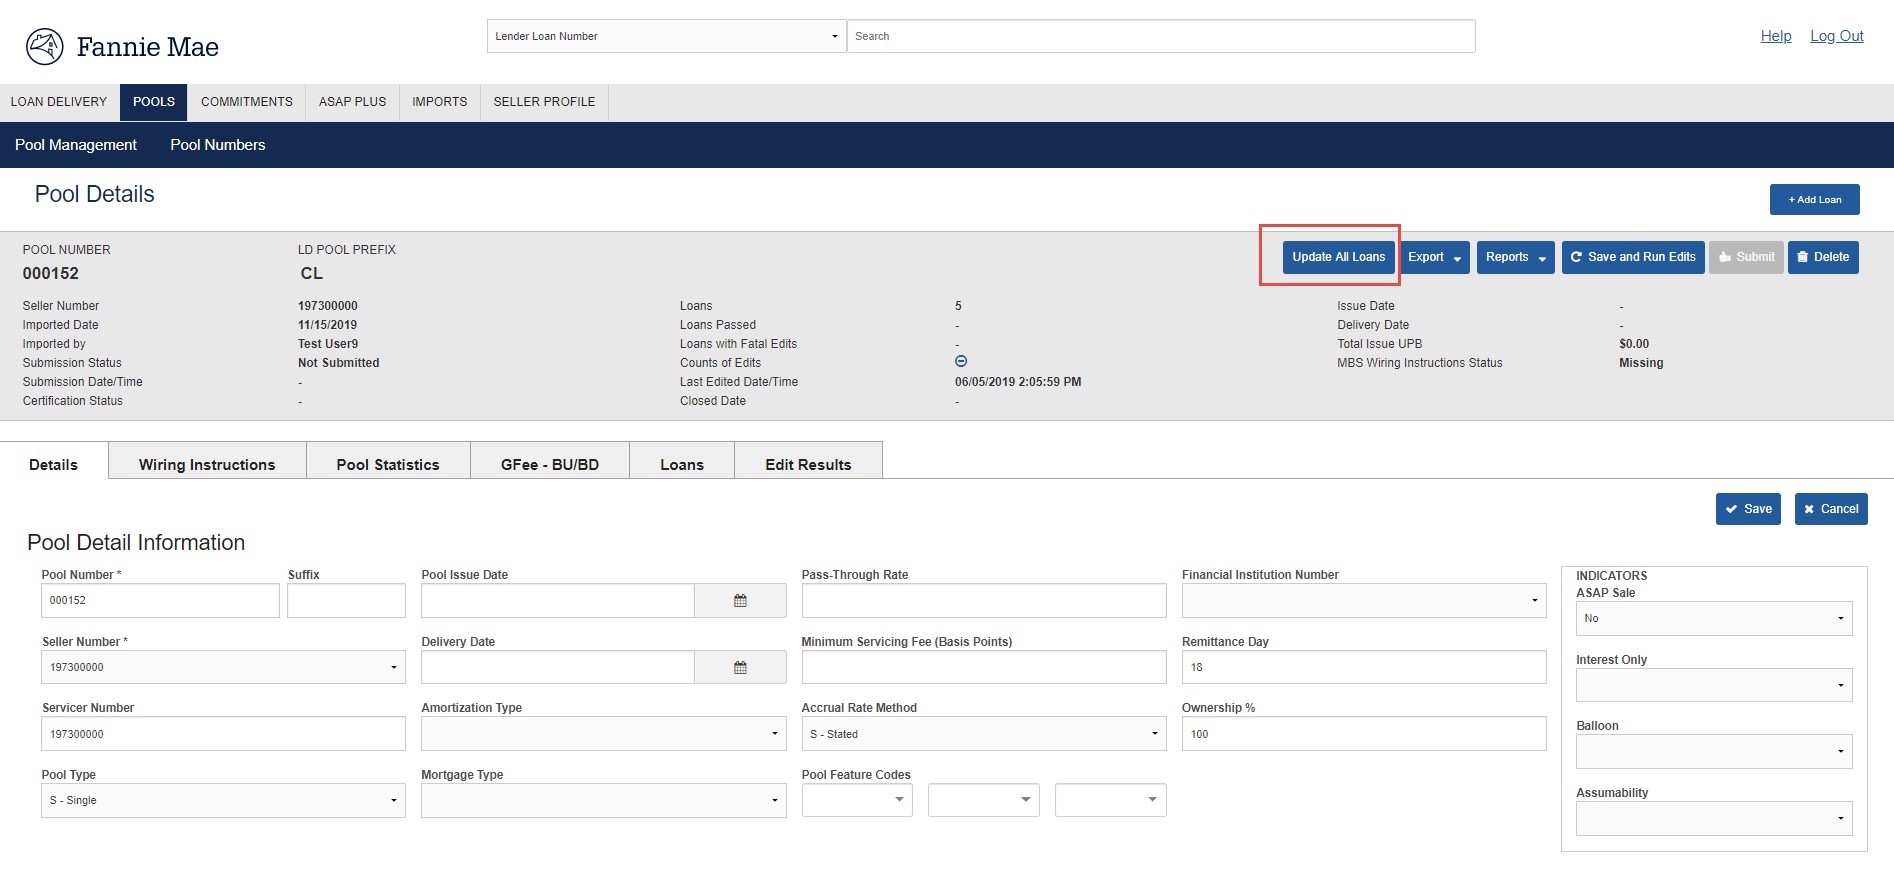Go to the LOAN DELIVERY menu
The width and height of the screenshot is (1894, 880).
click(x=59, y=102)
